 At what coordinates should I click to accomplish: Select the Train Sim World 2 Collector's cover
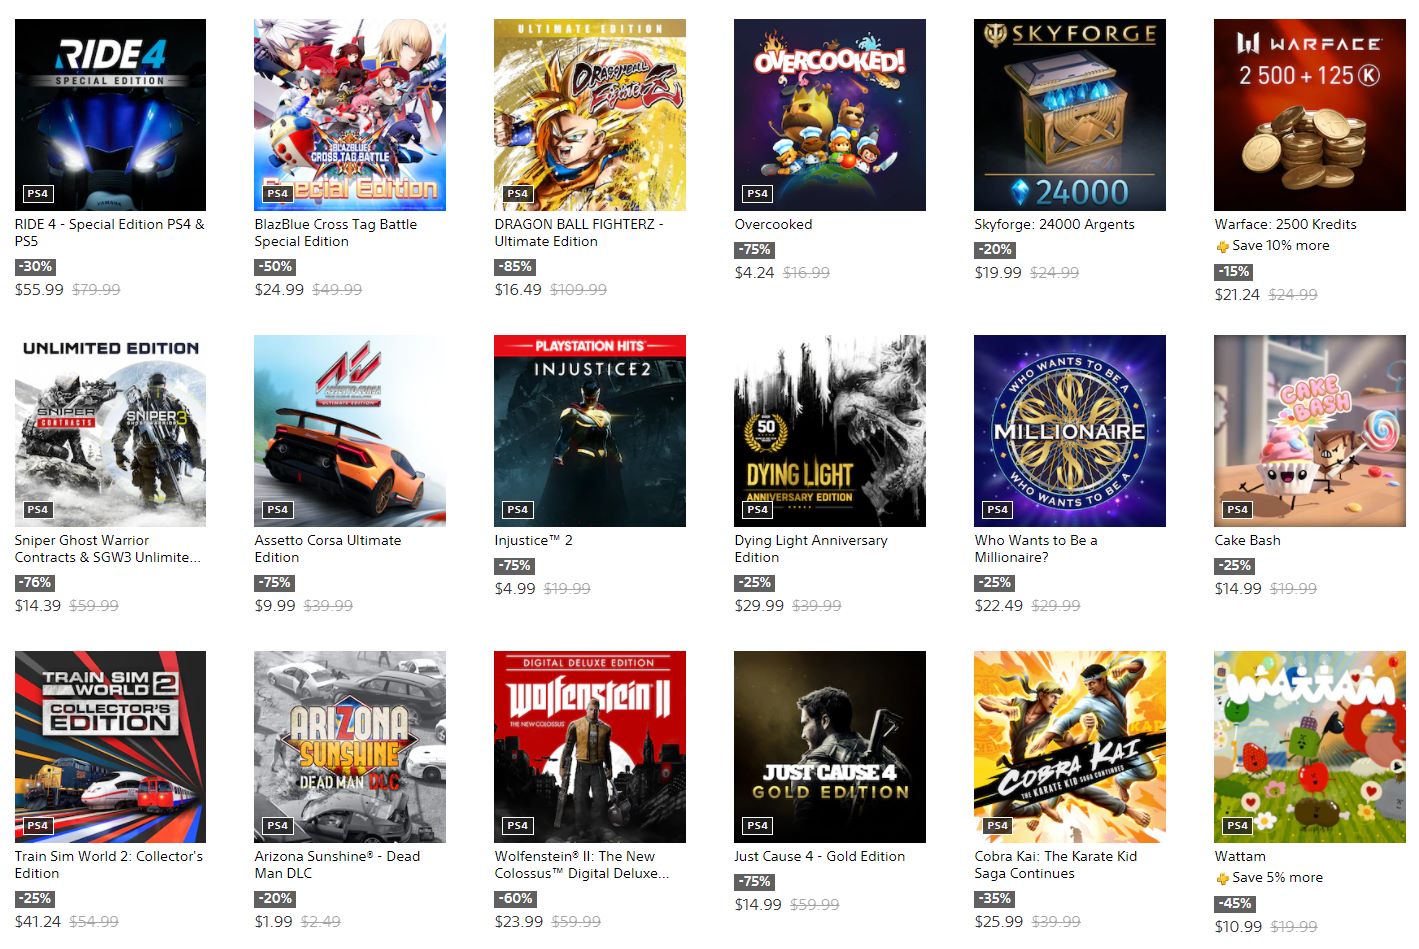pos(110,747)
